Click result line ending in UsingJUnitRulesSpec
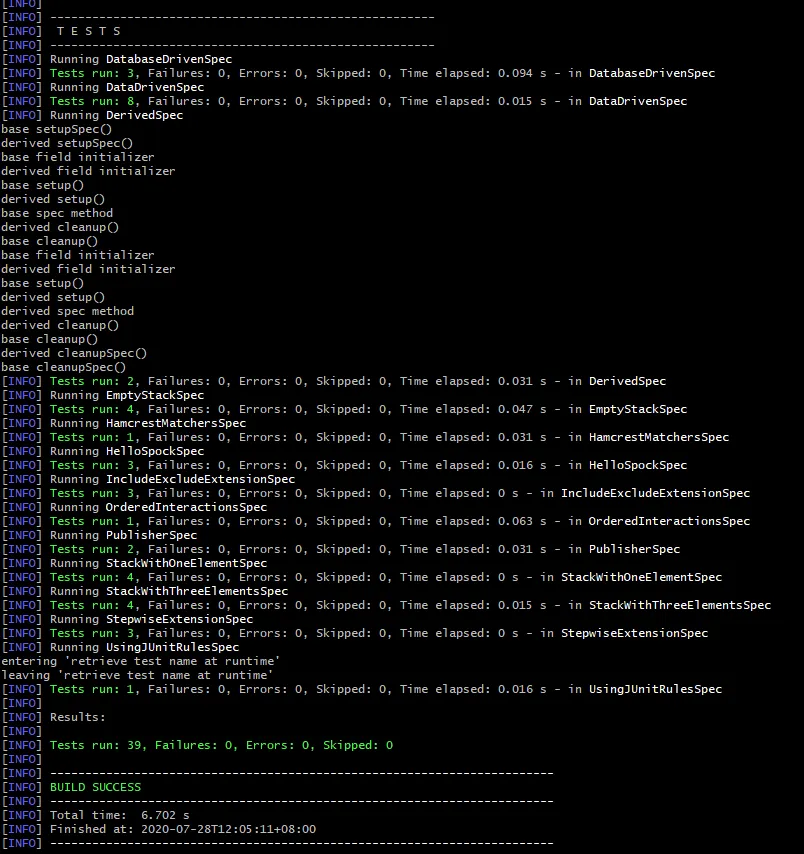 362,690
